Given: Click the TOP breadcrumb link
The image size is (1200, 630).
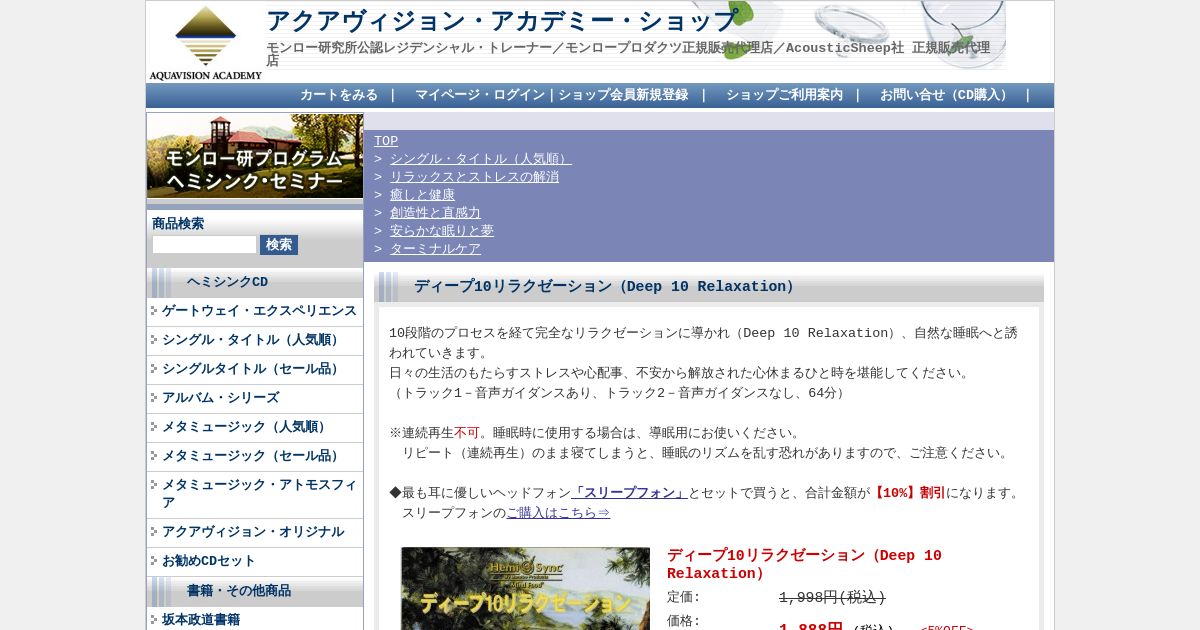Looking at the screenshot, I should 386,141.
